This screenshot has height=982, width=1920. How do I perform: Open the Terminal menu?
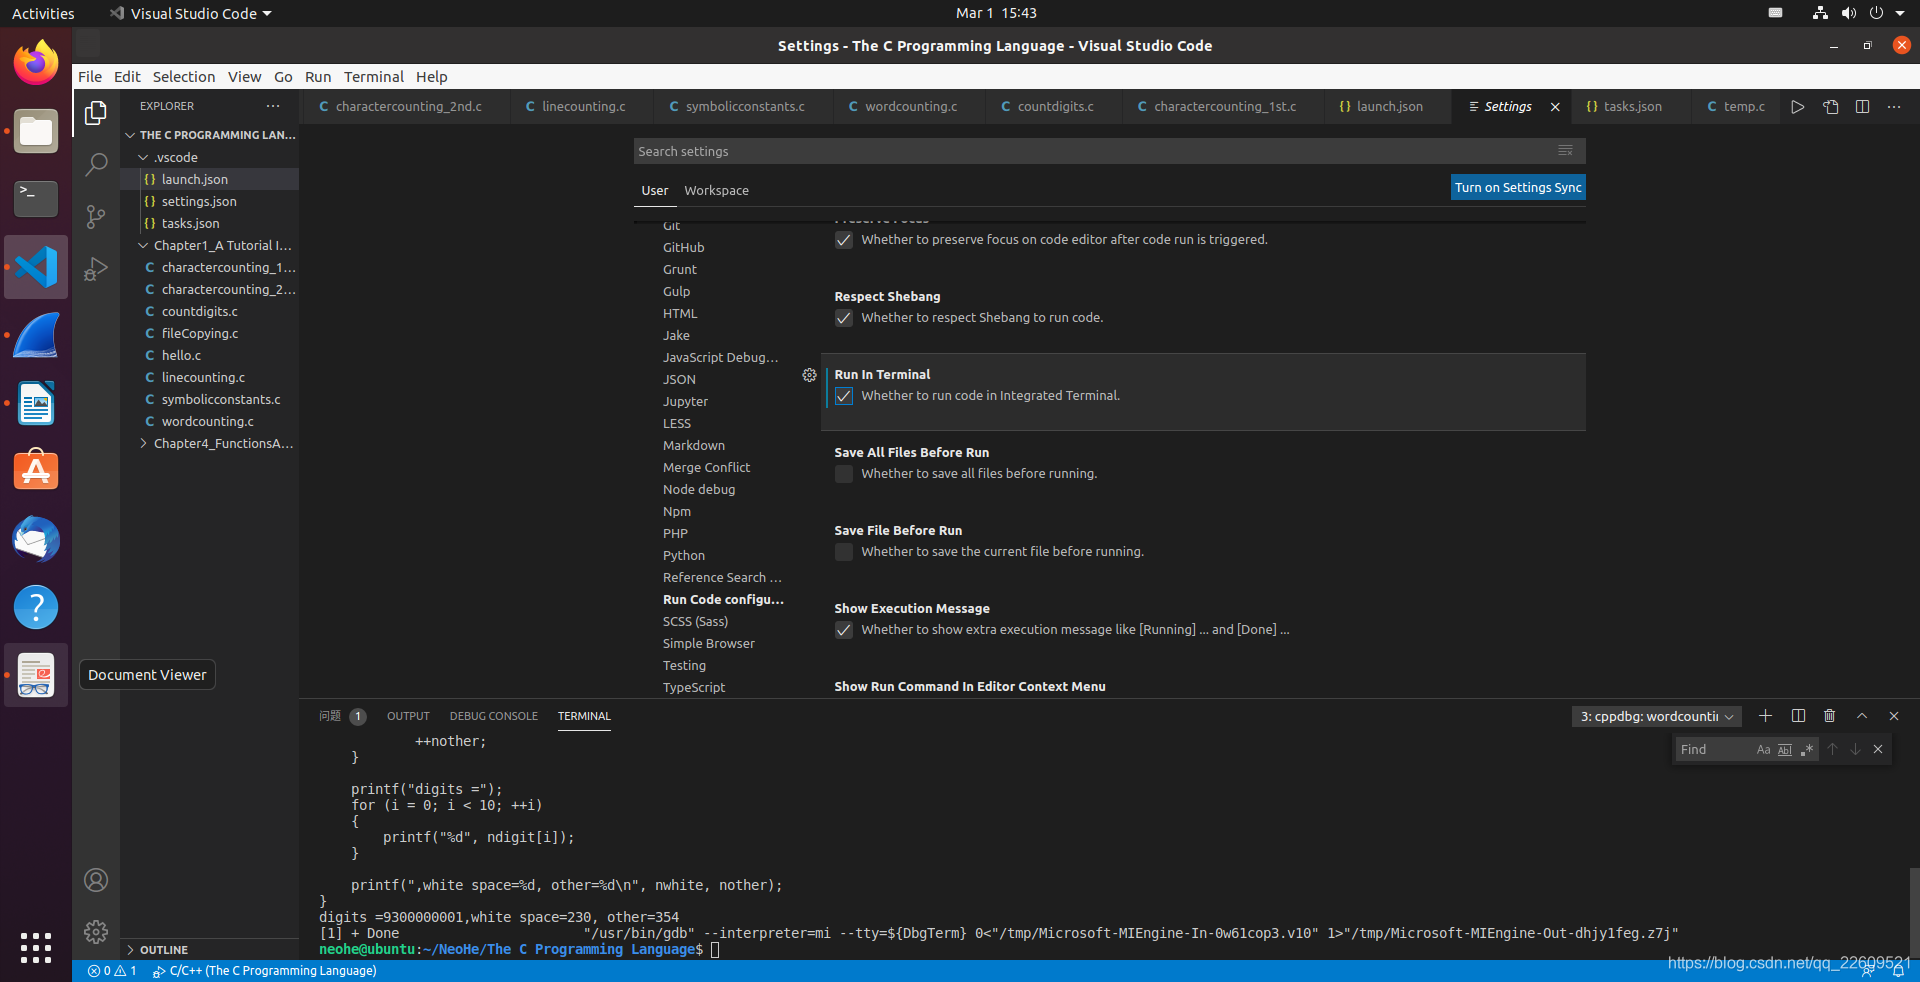point(373,77)
